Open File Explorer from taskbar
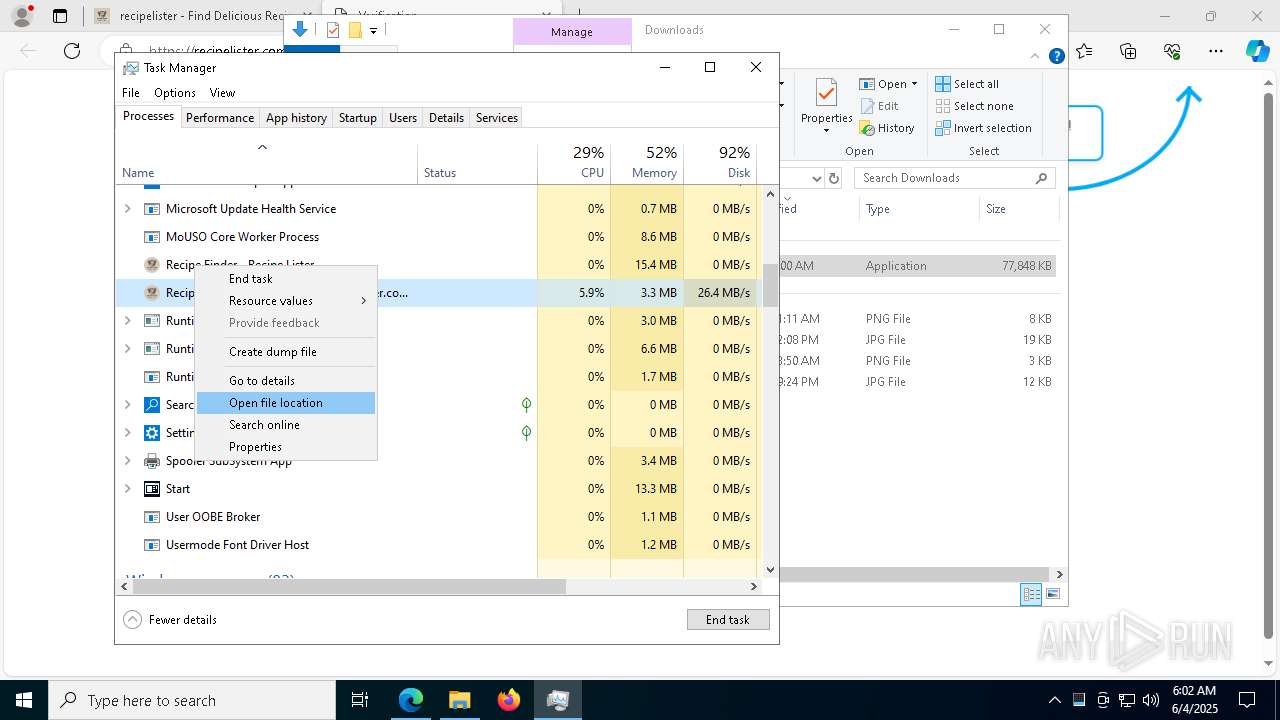The height and width of the screenshot is (720, 1280). pos(459,700)
